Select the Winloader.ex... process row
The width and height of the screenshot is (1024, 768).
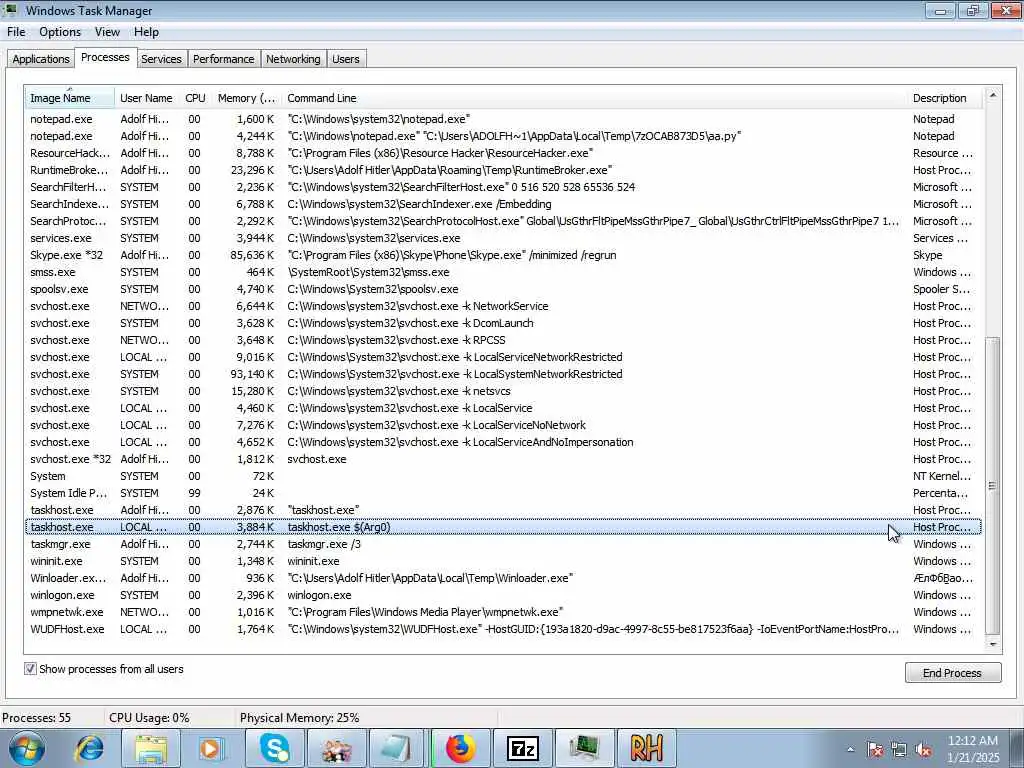(503, 578)
